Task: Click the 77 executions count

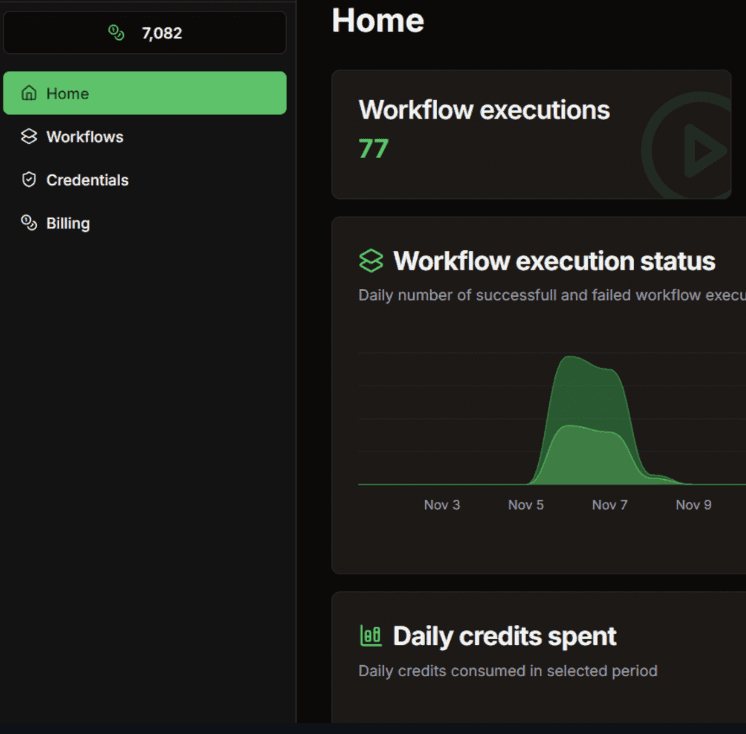Action: click(x=373, y=148)
